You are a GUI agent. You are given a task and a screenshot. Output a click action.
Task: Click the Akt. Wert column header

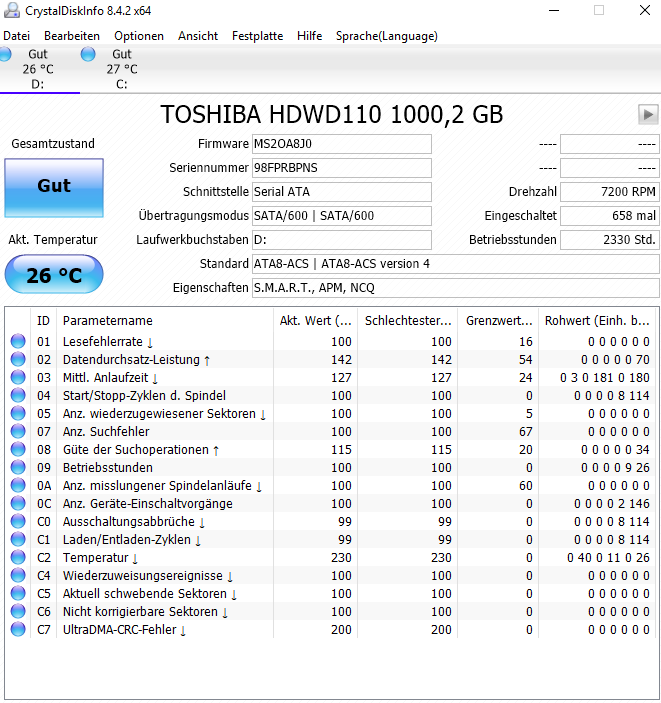pos(315,321)
